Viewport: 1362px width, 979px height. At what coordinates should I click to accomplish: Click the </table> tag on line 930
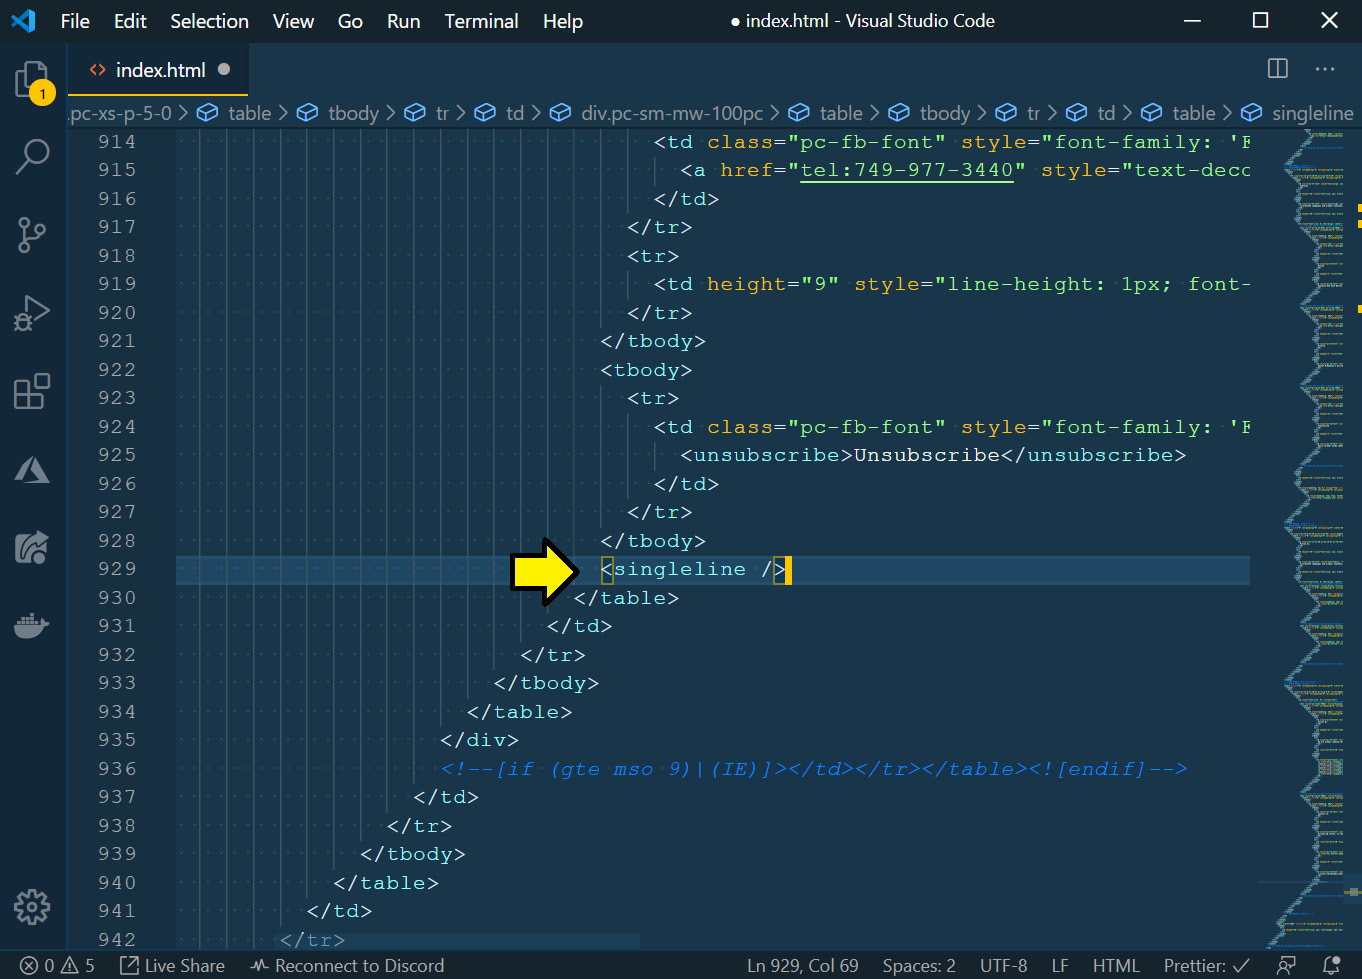(x=627, y=598)
